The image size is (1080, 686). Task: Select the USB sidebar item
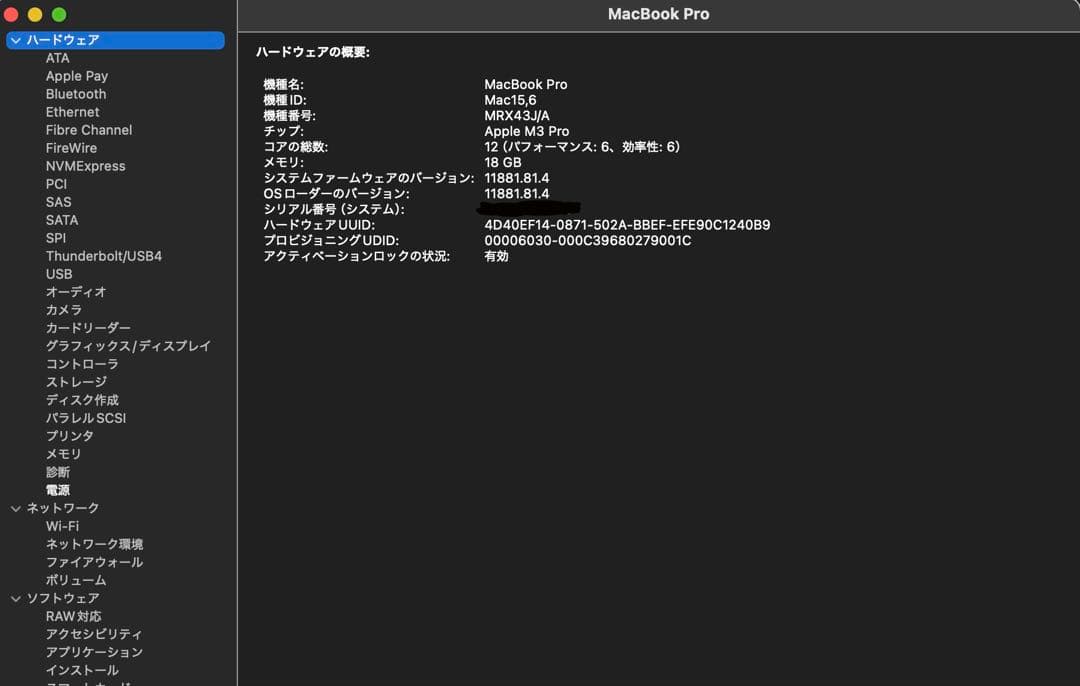pos(59,274)
